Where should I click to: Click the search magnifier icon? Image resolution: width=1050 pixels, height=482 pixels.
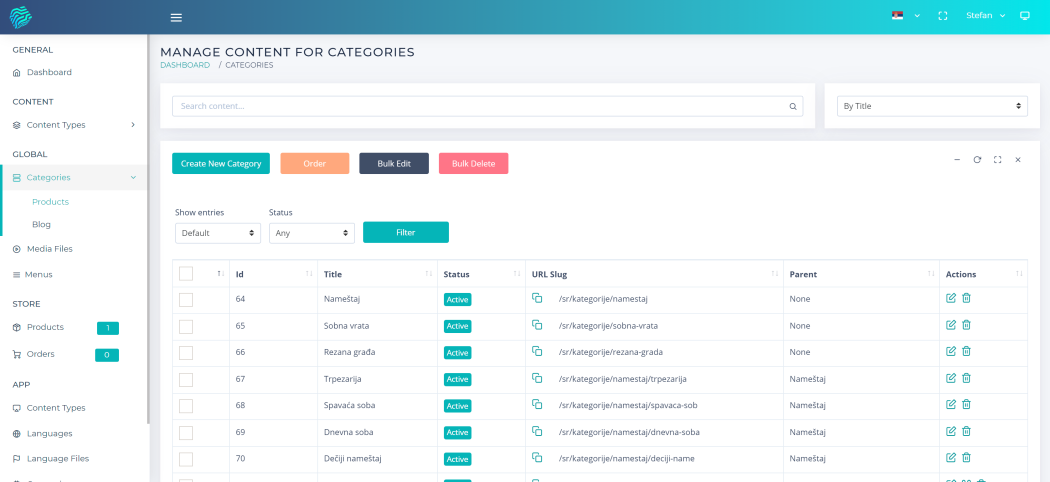point(793,106)
